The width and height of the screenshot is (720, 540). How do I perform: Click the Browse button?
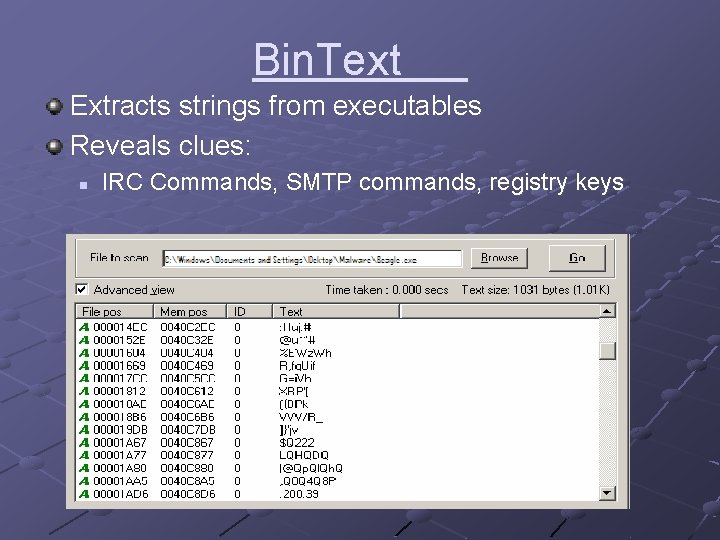[499, 258]
